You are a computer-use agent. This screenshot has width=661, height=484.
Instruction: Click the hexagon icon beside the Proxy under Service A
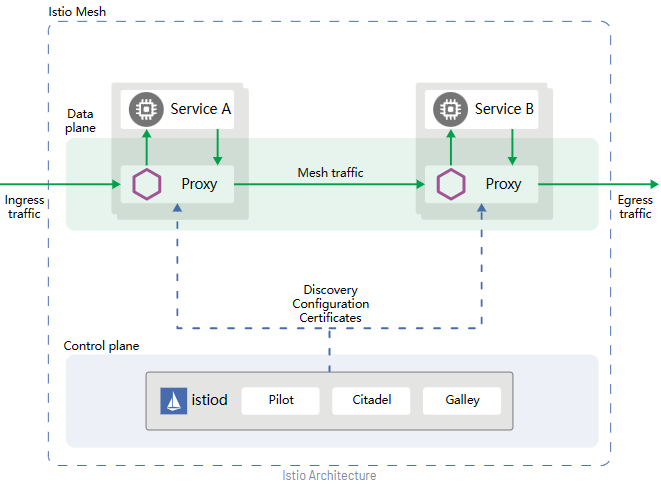click(x=147, y=184)
